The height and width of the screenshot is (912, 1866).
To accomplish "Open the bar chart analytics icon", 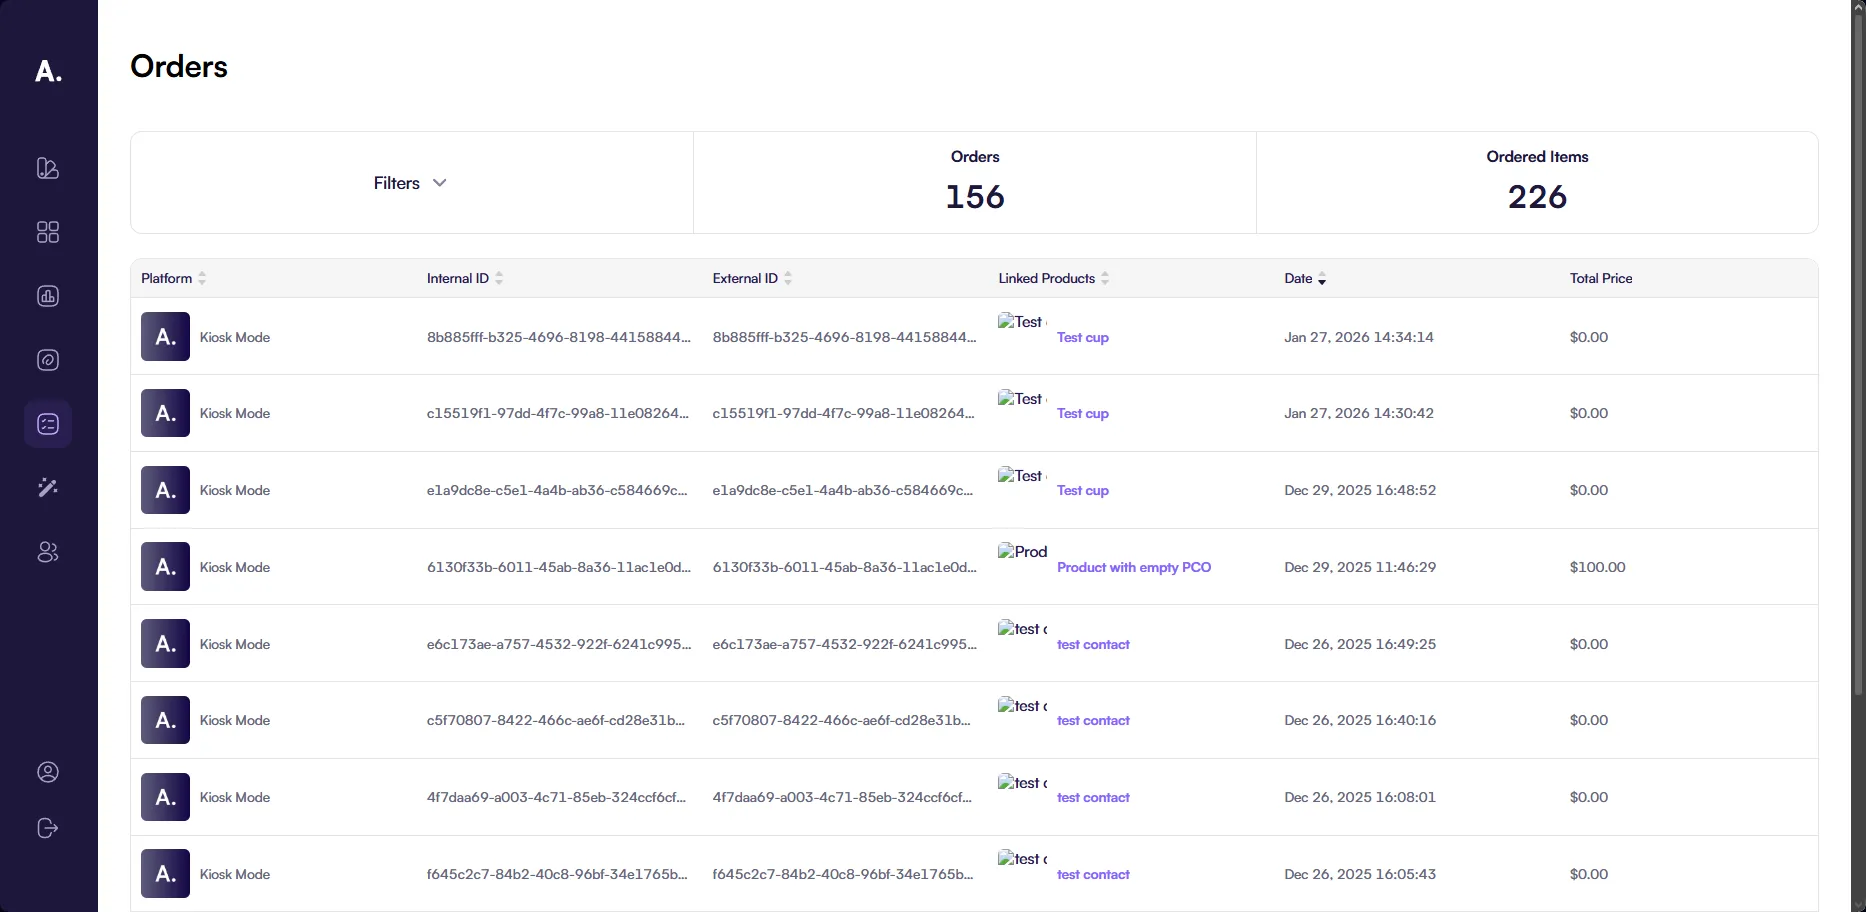I will click(48, 296).
